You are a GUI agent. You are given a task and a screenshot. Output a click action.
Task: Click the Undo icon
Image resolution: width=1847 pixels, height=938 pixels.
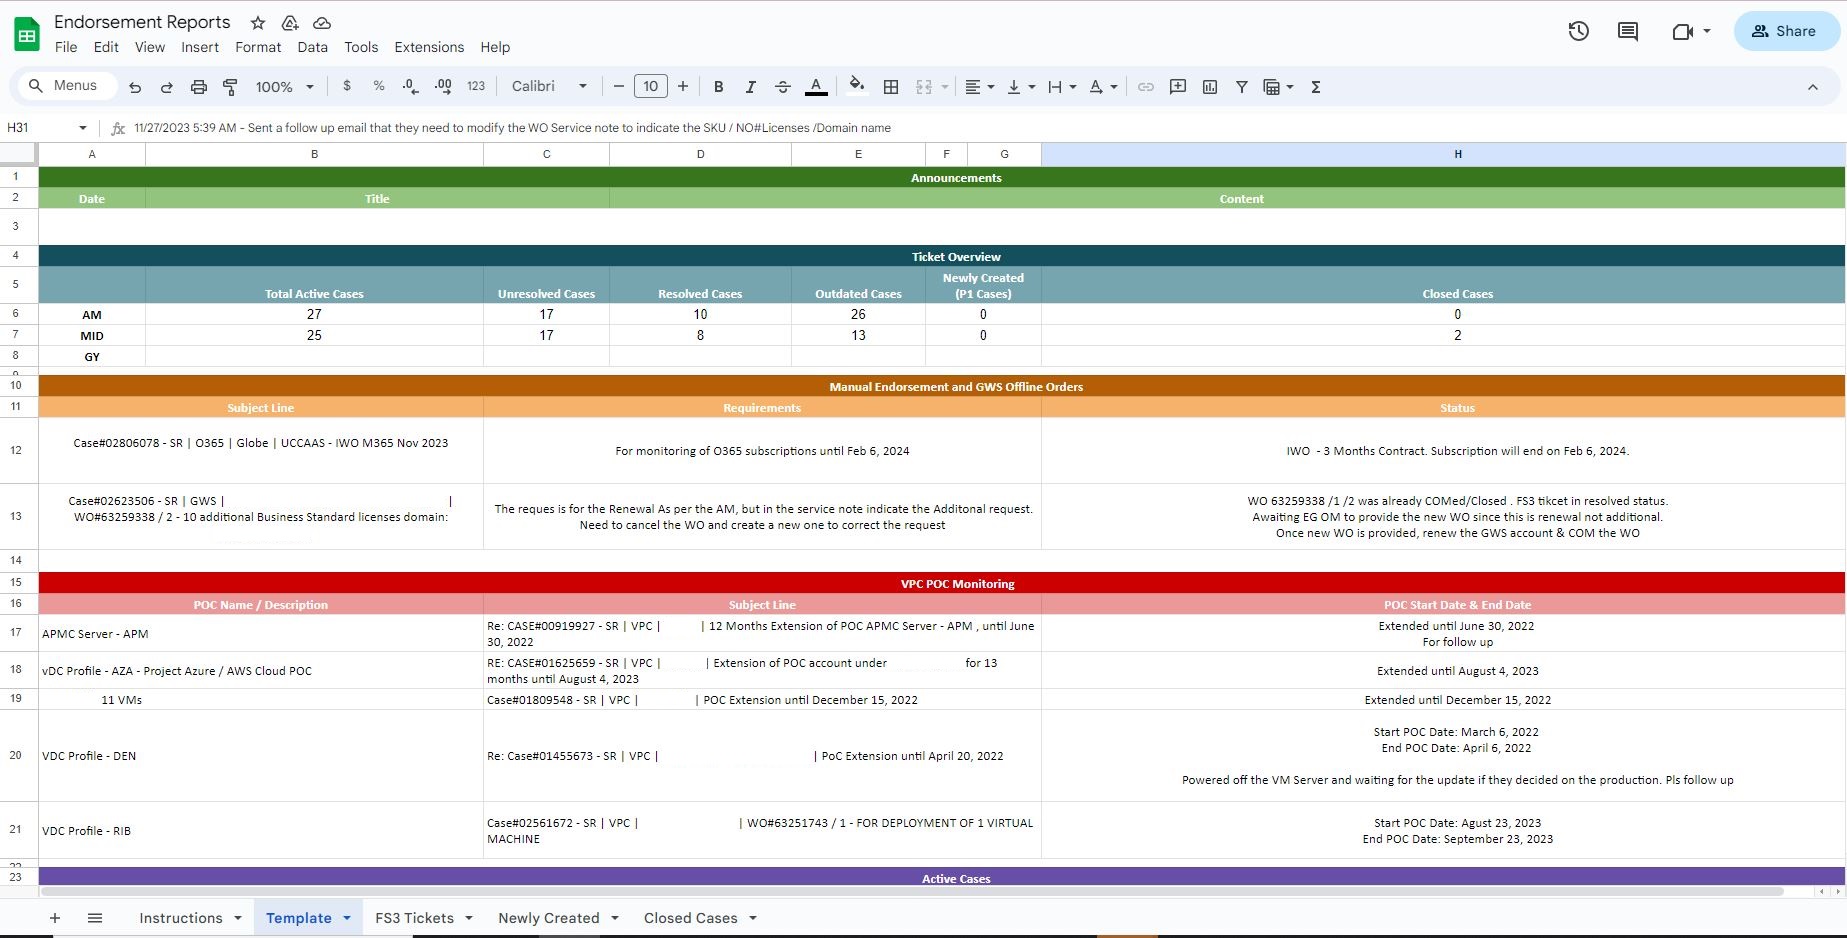point(135,87)
